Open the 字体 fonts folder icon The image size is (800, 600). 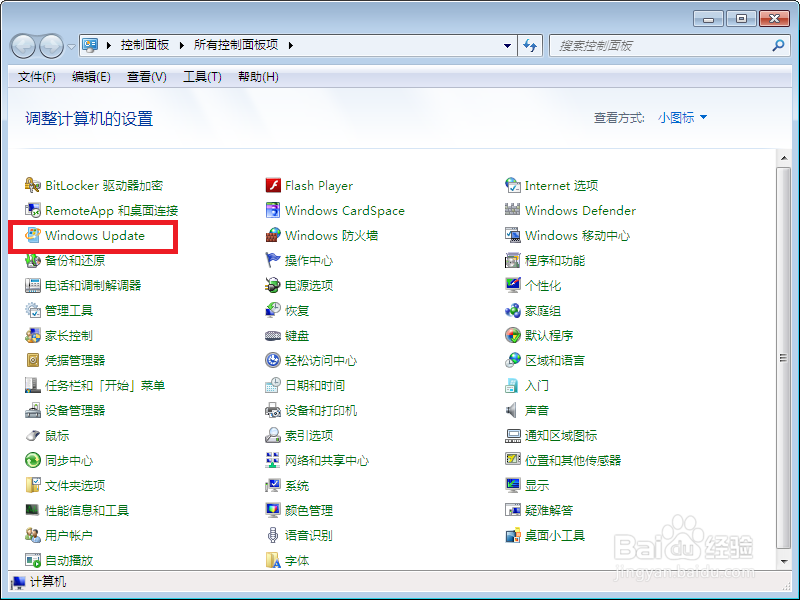coord(273,560)
